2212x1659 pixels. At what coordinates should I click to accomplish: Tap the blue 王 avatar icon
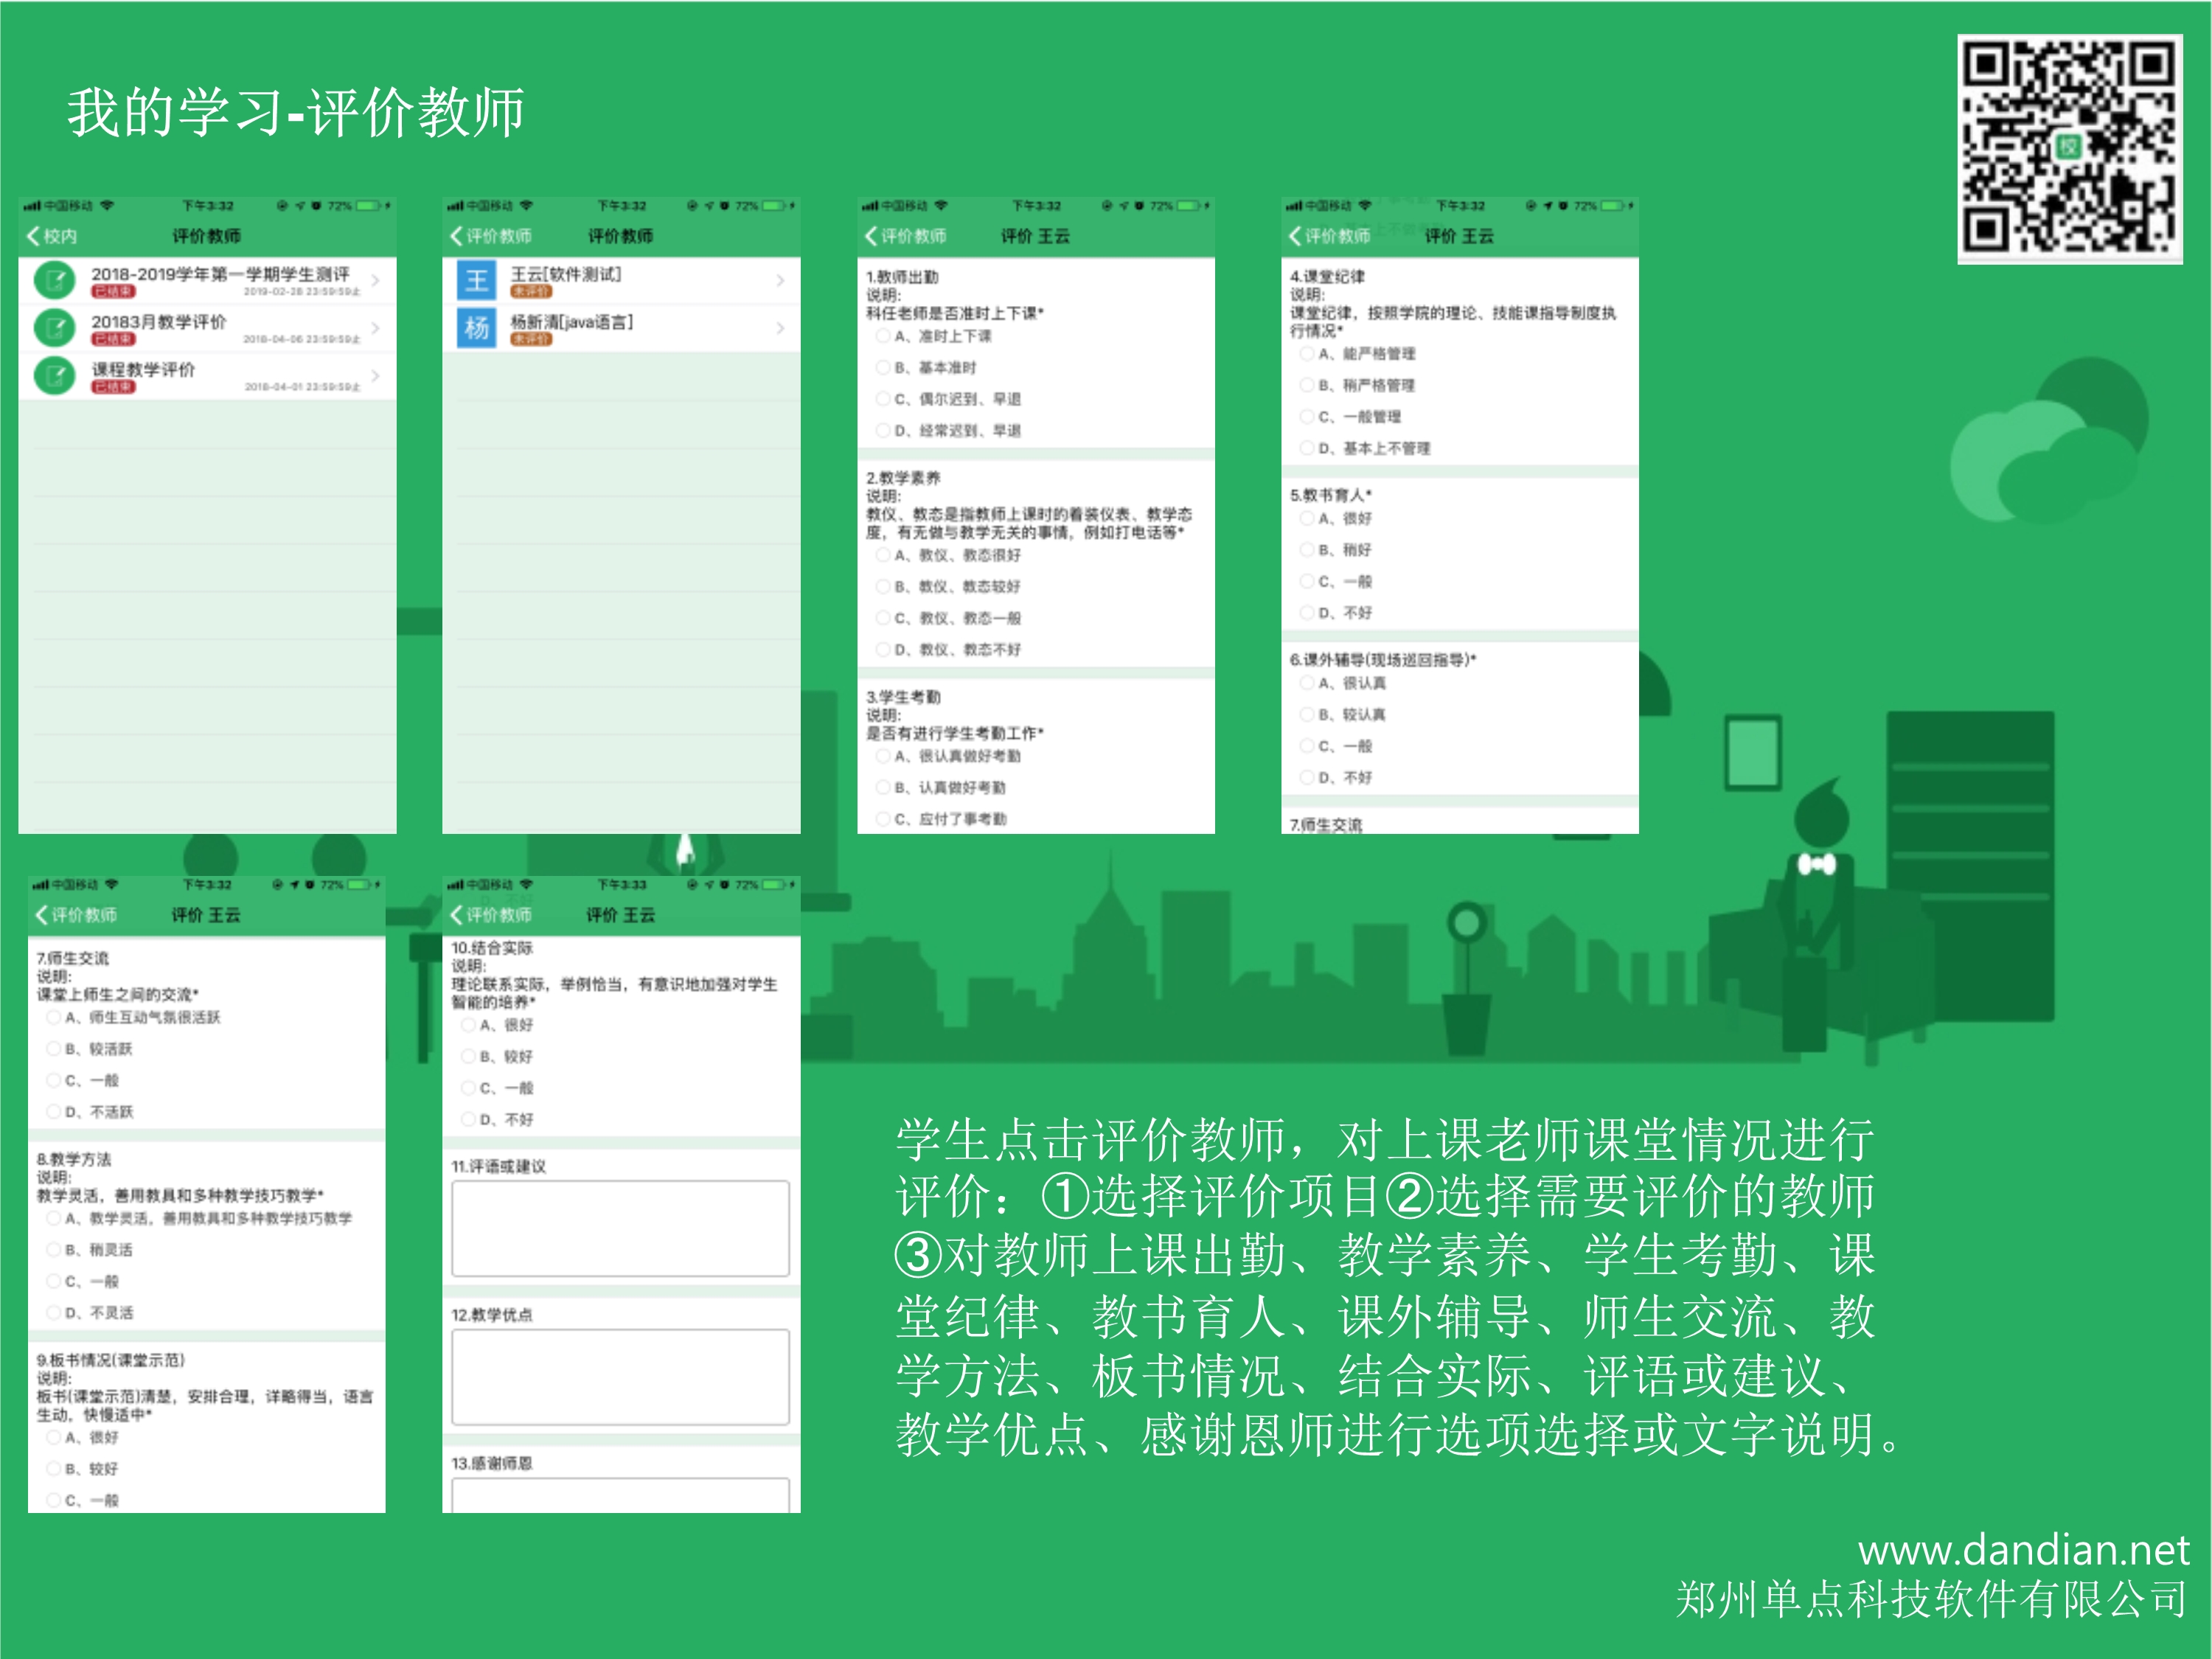coord(477,281)
